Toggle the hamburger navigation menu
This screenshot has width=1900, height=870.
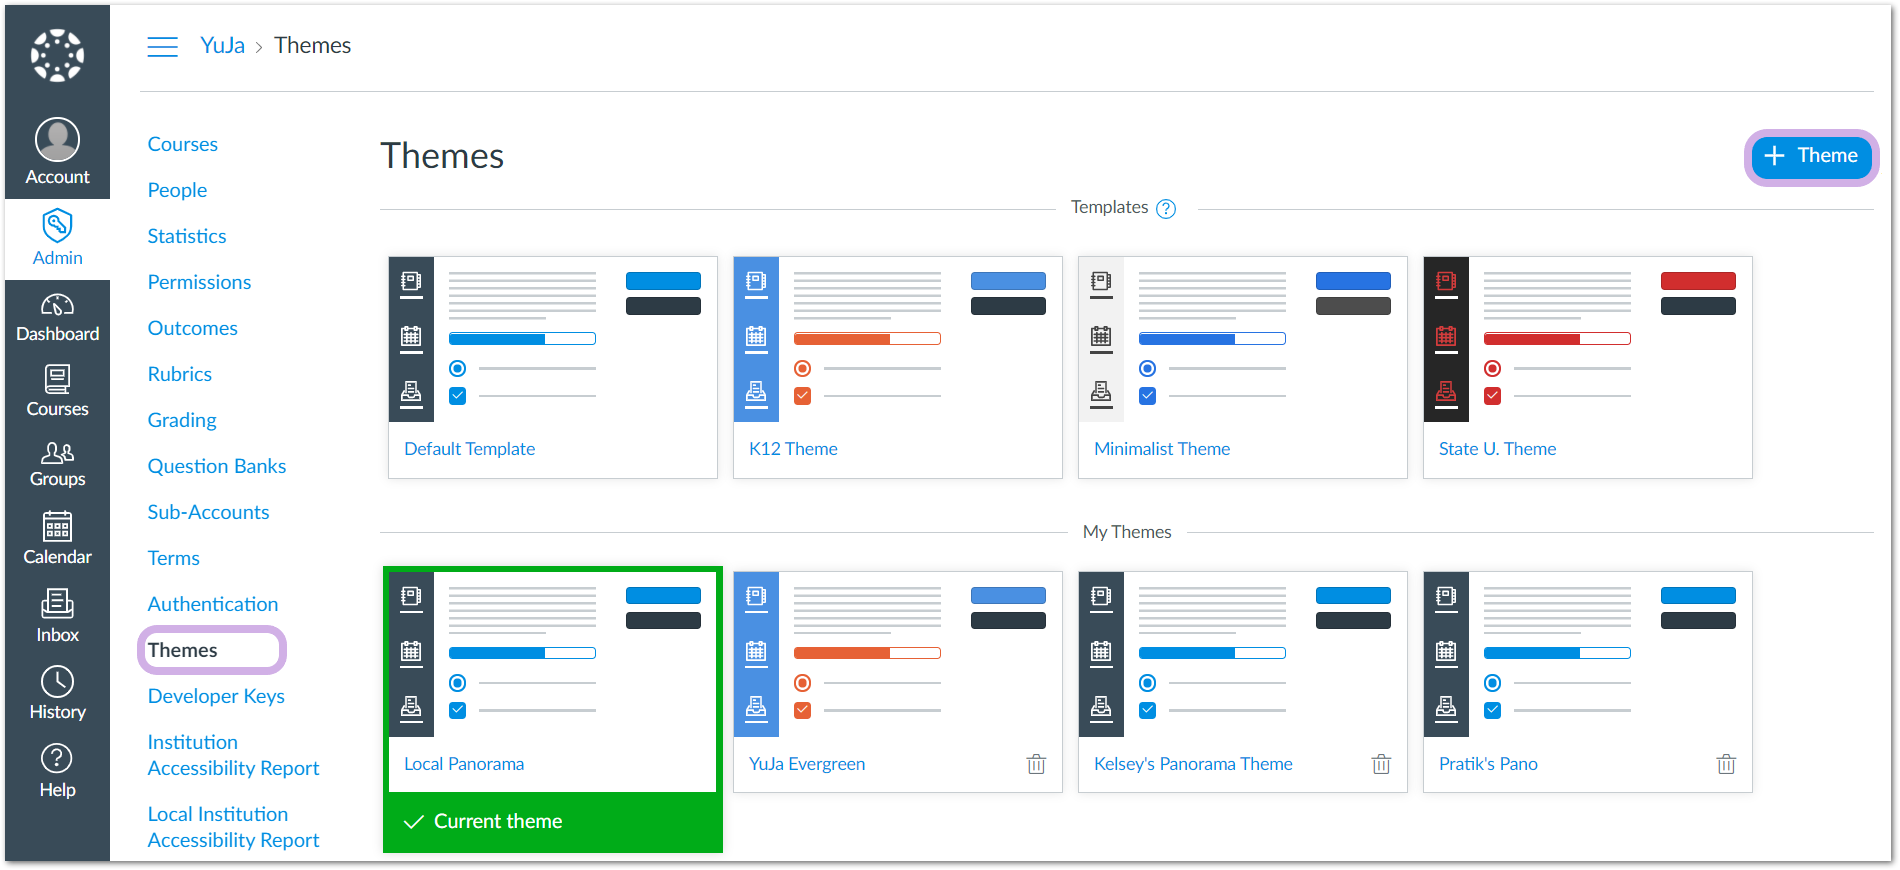pos(162,46)
